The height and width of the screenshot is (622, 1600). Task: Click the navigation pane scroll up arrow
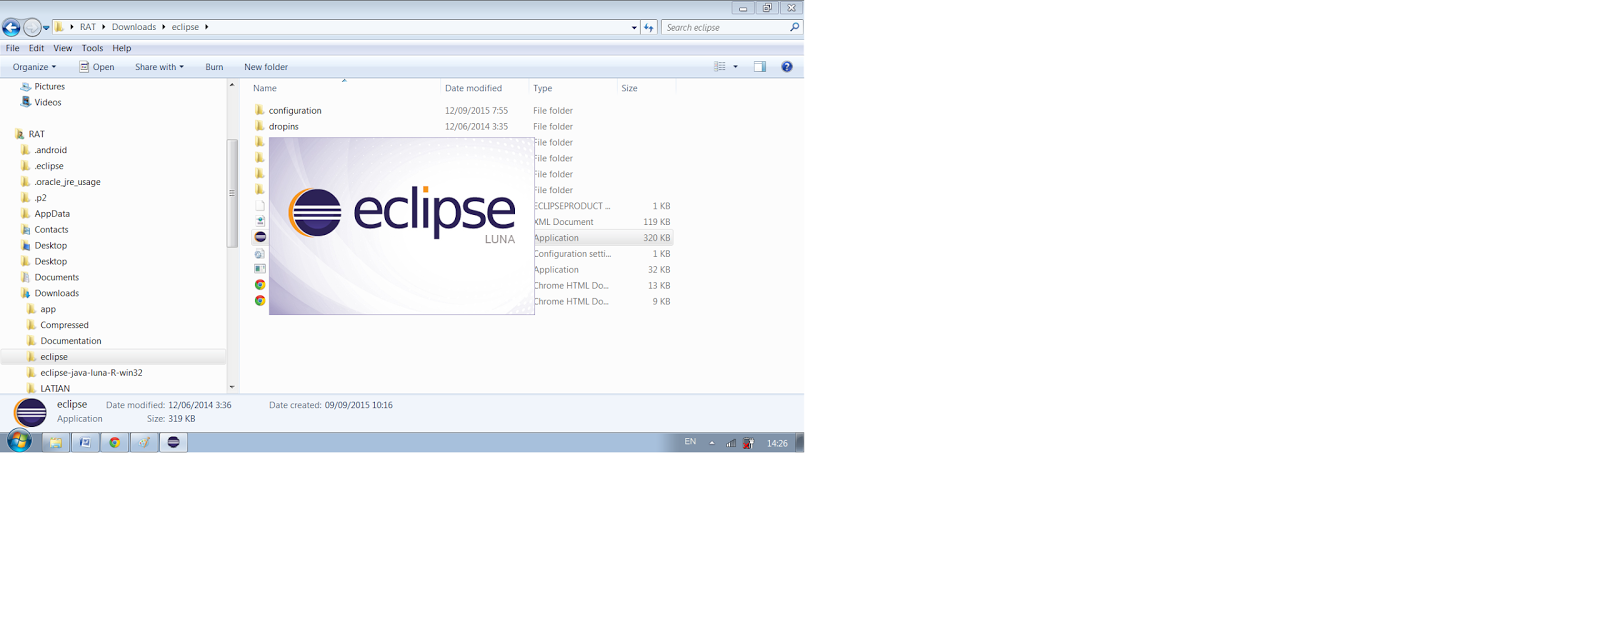pos(232,85)
